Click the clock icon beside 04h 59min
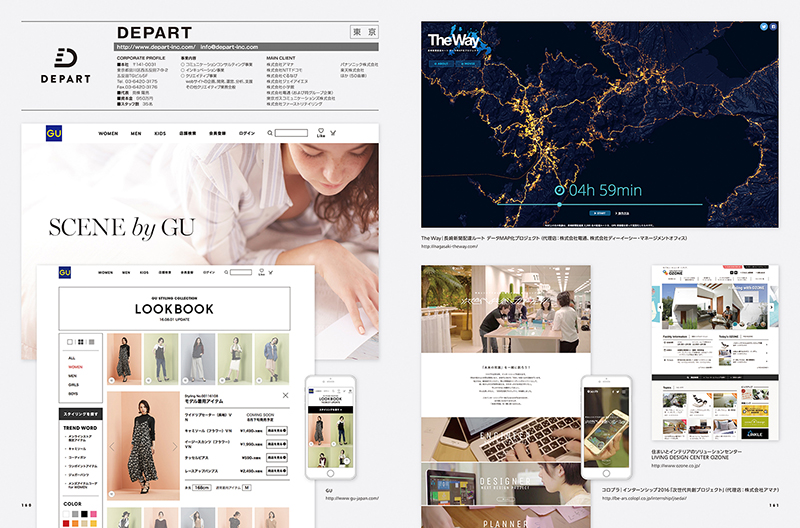Screen dimensions: 800x528 pos(560,190)
